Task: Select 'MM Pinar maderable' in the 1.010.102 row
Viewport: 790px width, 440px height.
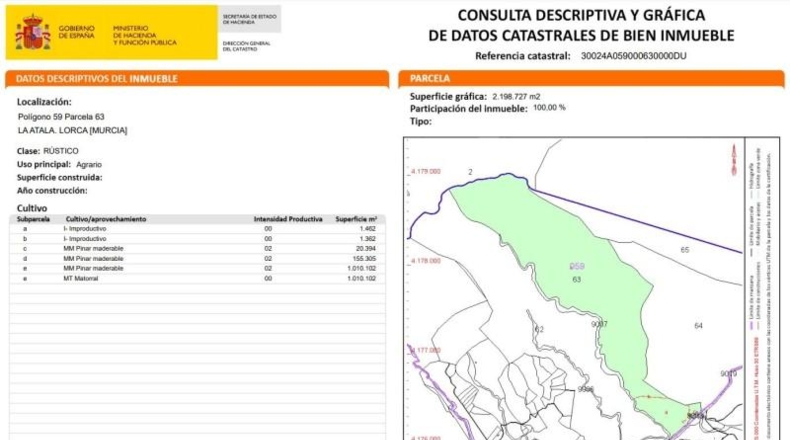Action: tap(93, 269)
